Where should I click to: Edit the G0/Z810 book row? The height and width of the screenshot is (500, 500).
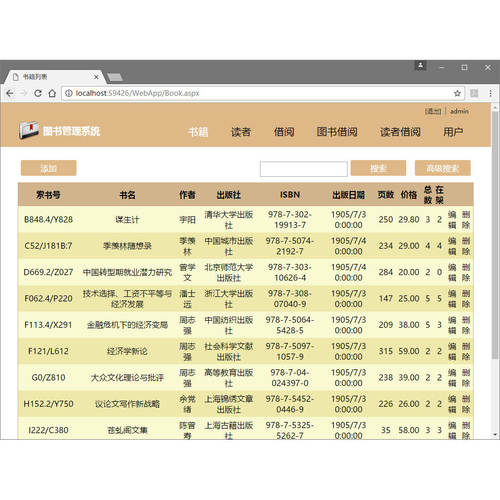(x=452, y=378)
